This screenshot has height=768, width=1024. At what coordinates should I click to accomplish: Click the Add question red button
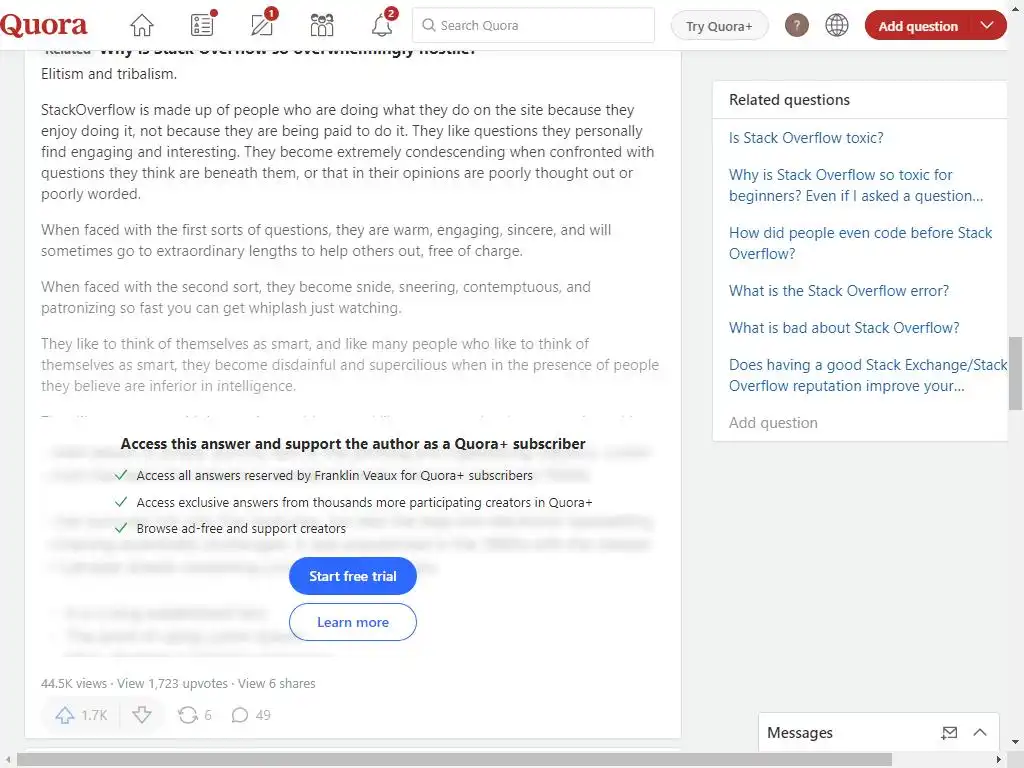pyautogui.click(x=918, y=25)
